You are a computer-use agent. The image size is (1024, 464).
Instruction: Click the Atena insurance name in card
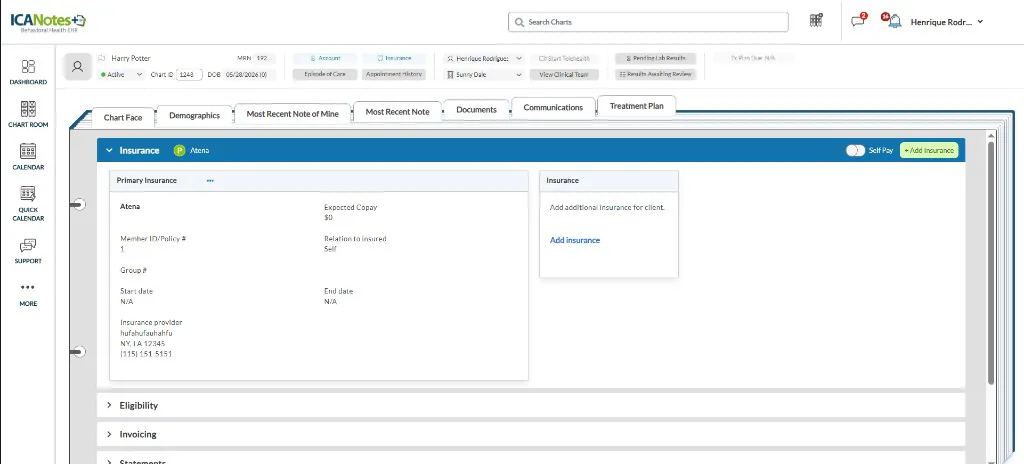click(x=130, y=207)
